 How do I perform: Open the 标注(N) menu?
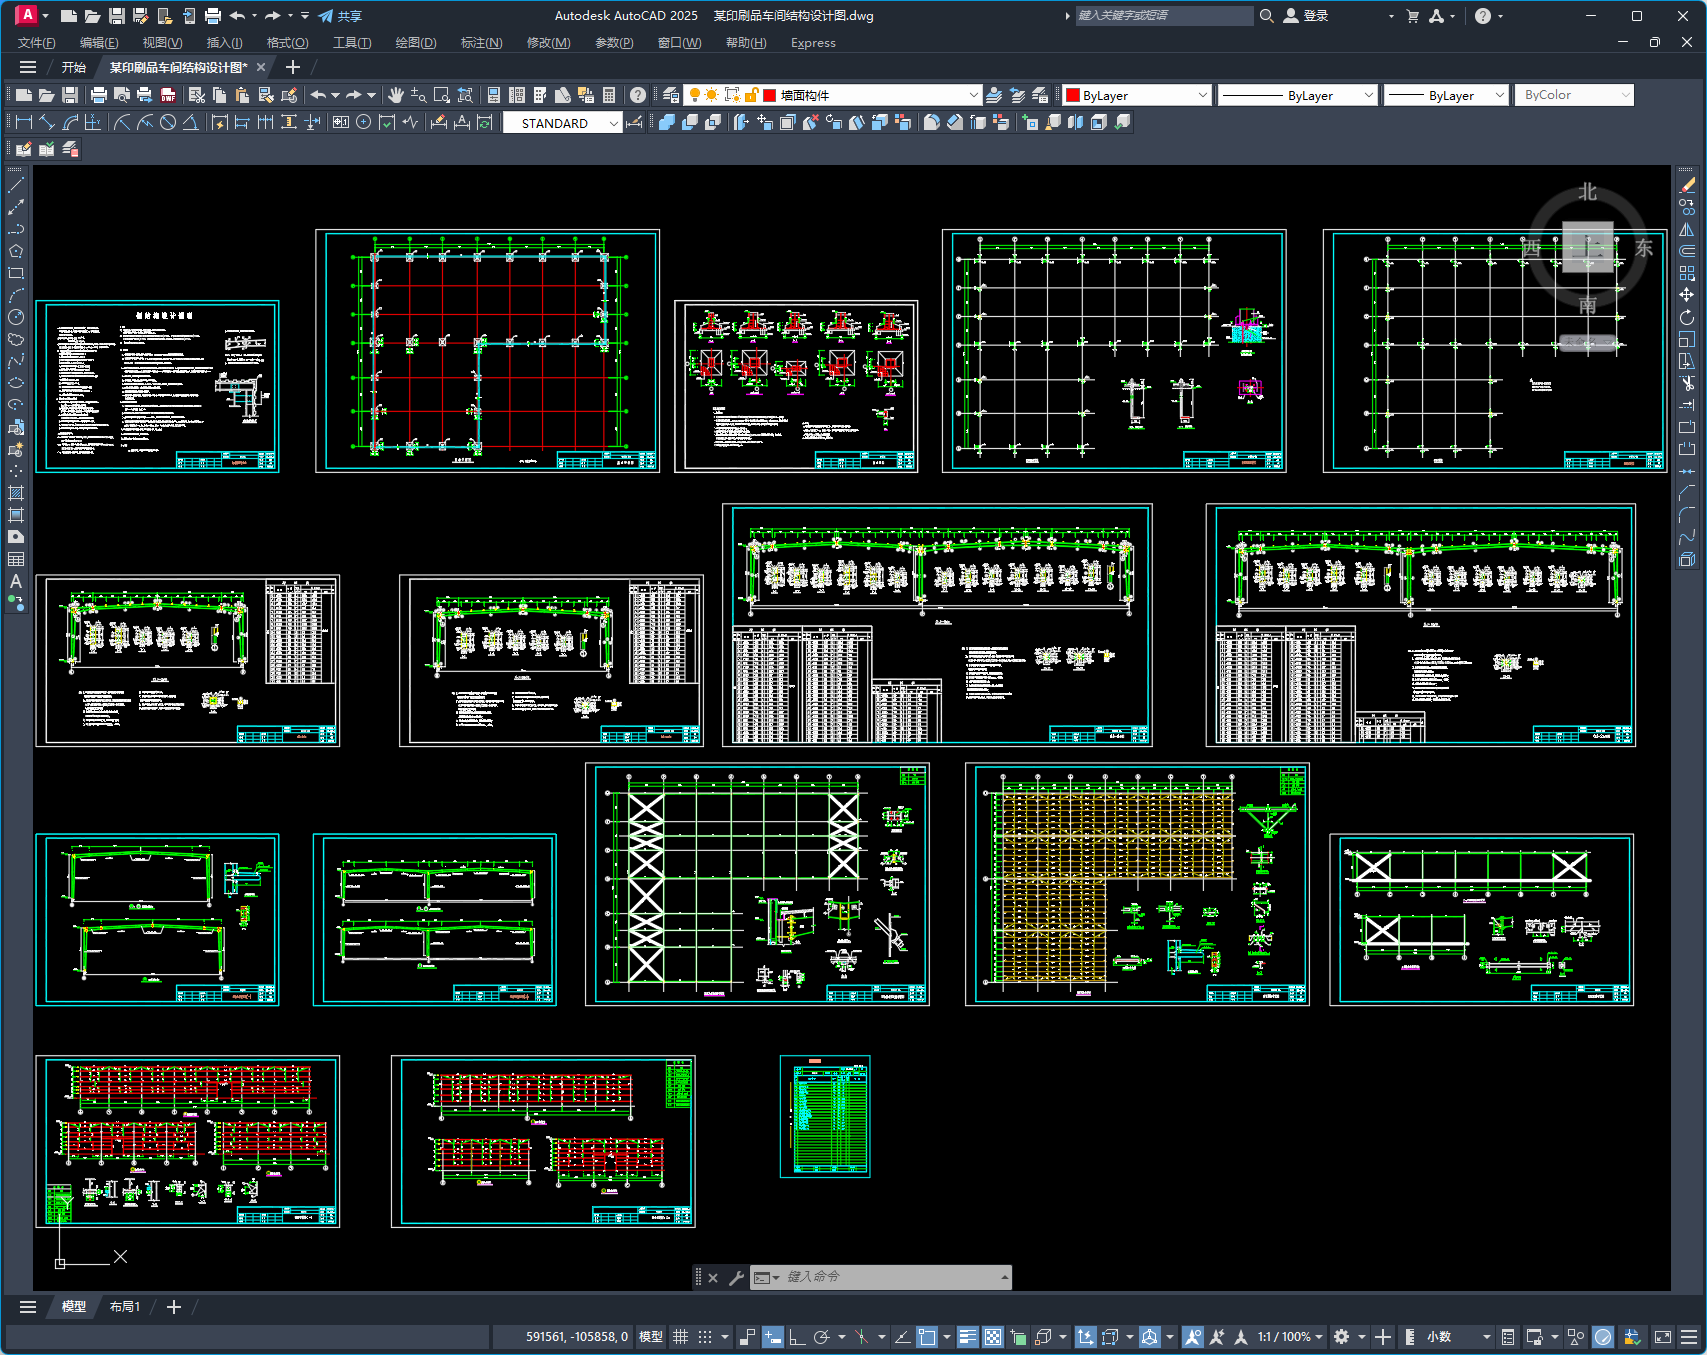click(x=481, y=43)
